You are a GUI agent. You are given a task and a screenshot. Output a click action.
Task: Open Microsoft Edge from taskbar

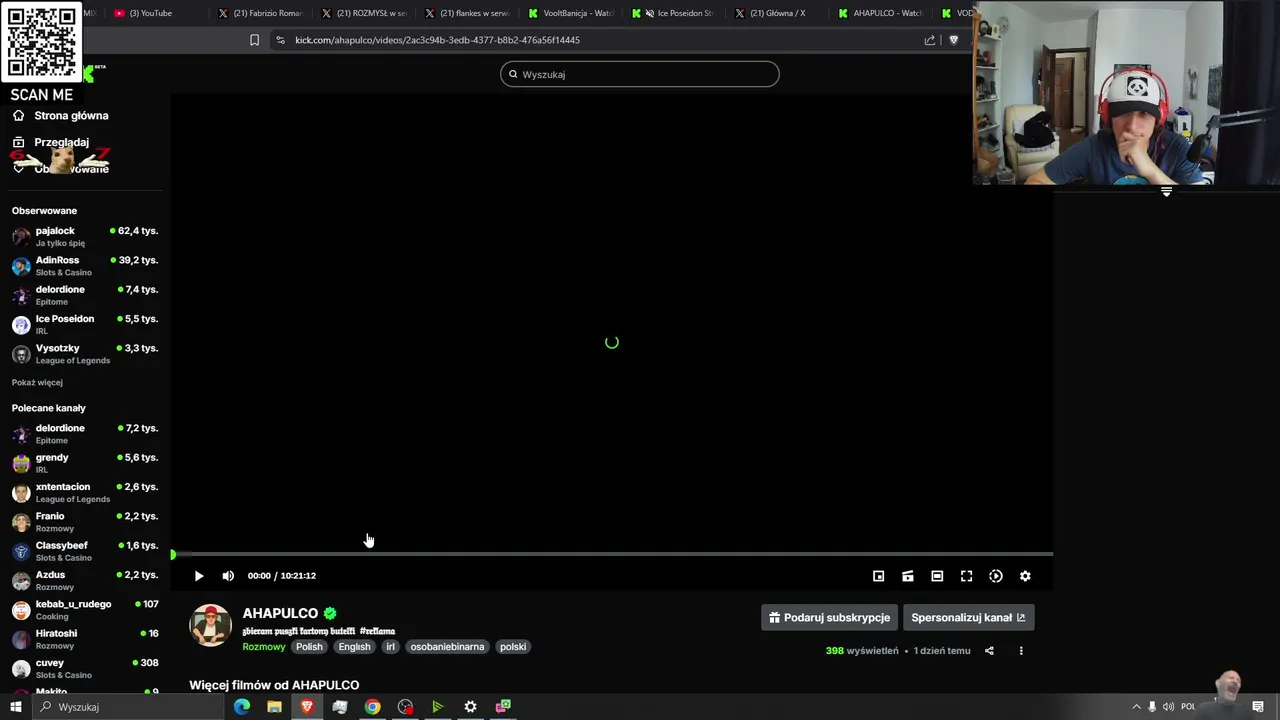click(242, 707)
